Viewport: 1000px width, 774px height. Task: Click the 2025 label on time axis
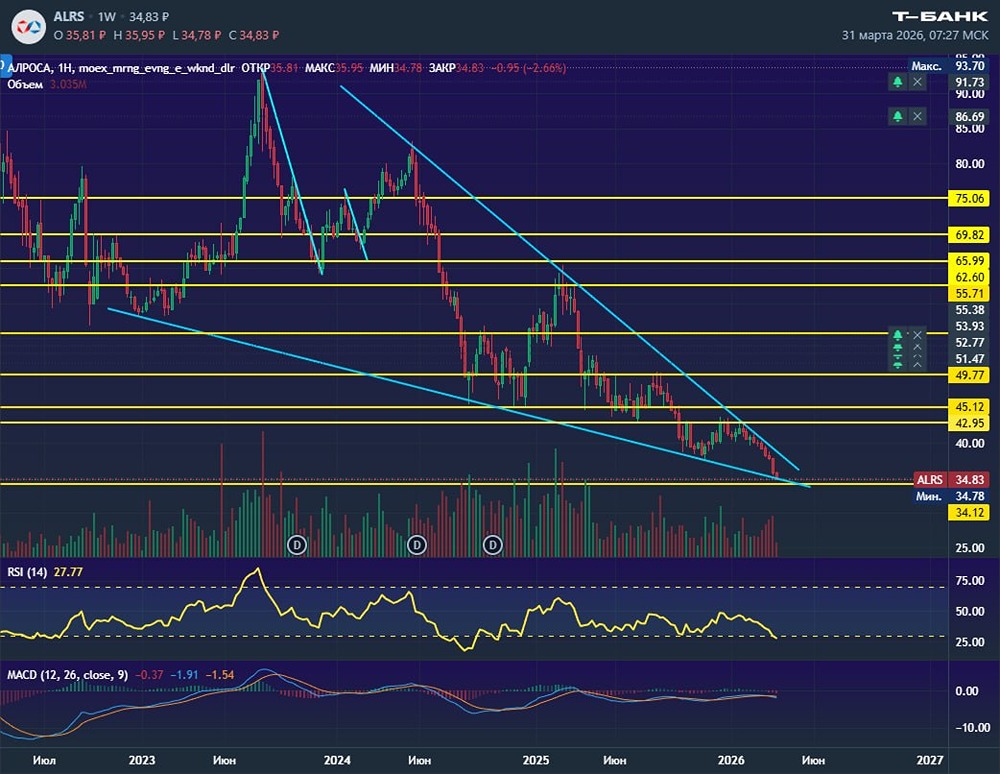point(536,761)
